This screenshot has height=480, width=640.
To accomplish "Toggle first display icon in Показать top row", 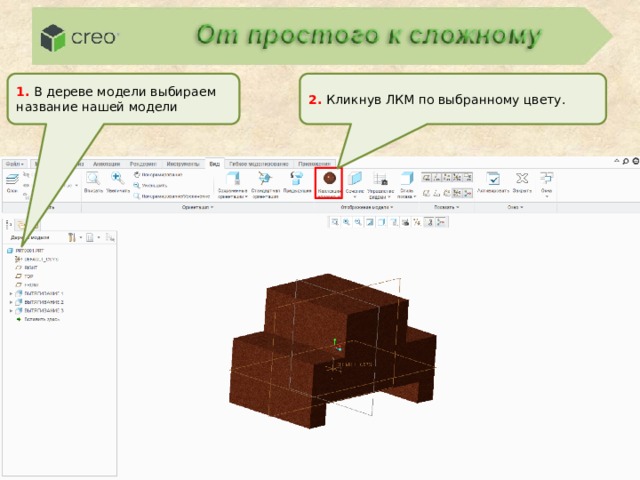I will click(x=427, y=177).
